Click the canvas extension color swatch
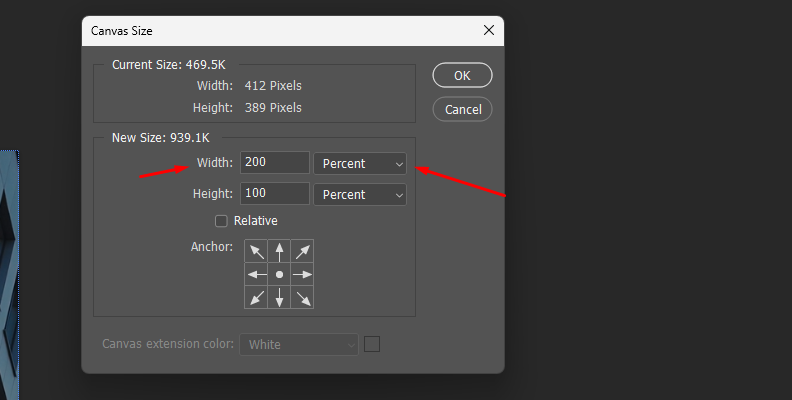792x400 pixels. [372, 344]
